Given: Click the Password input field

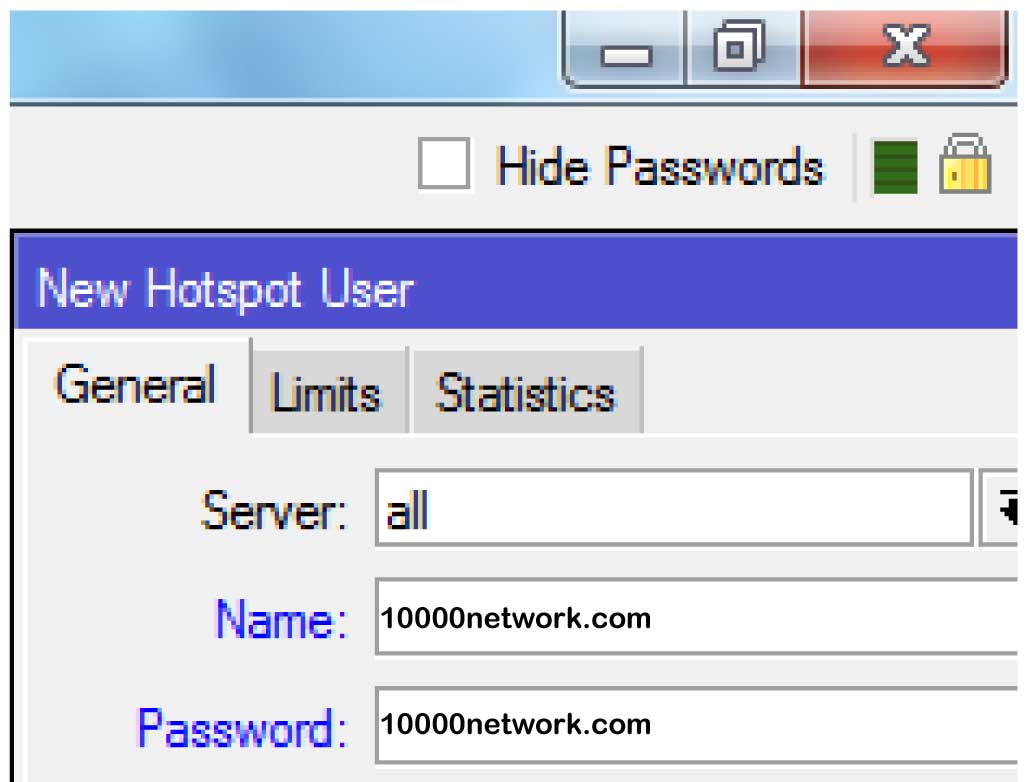Looking at the screenshot, I should coord(697,724).
